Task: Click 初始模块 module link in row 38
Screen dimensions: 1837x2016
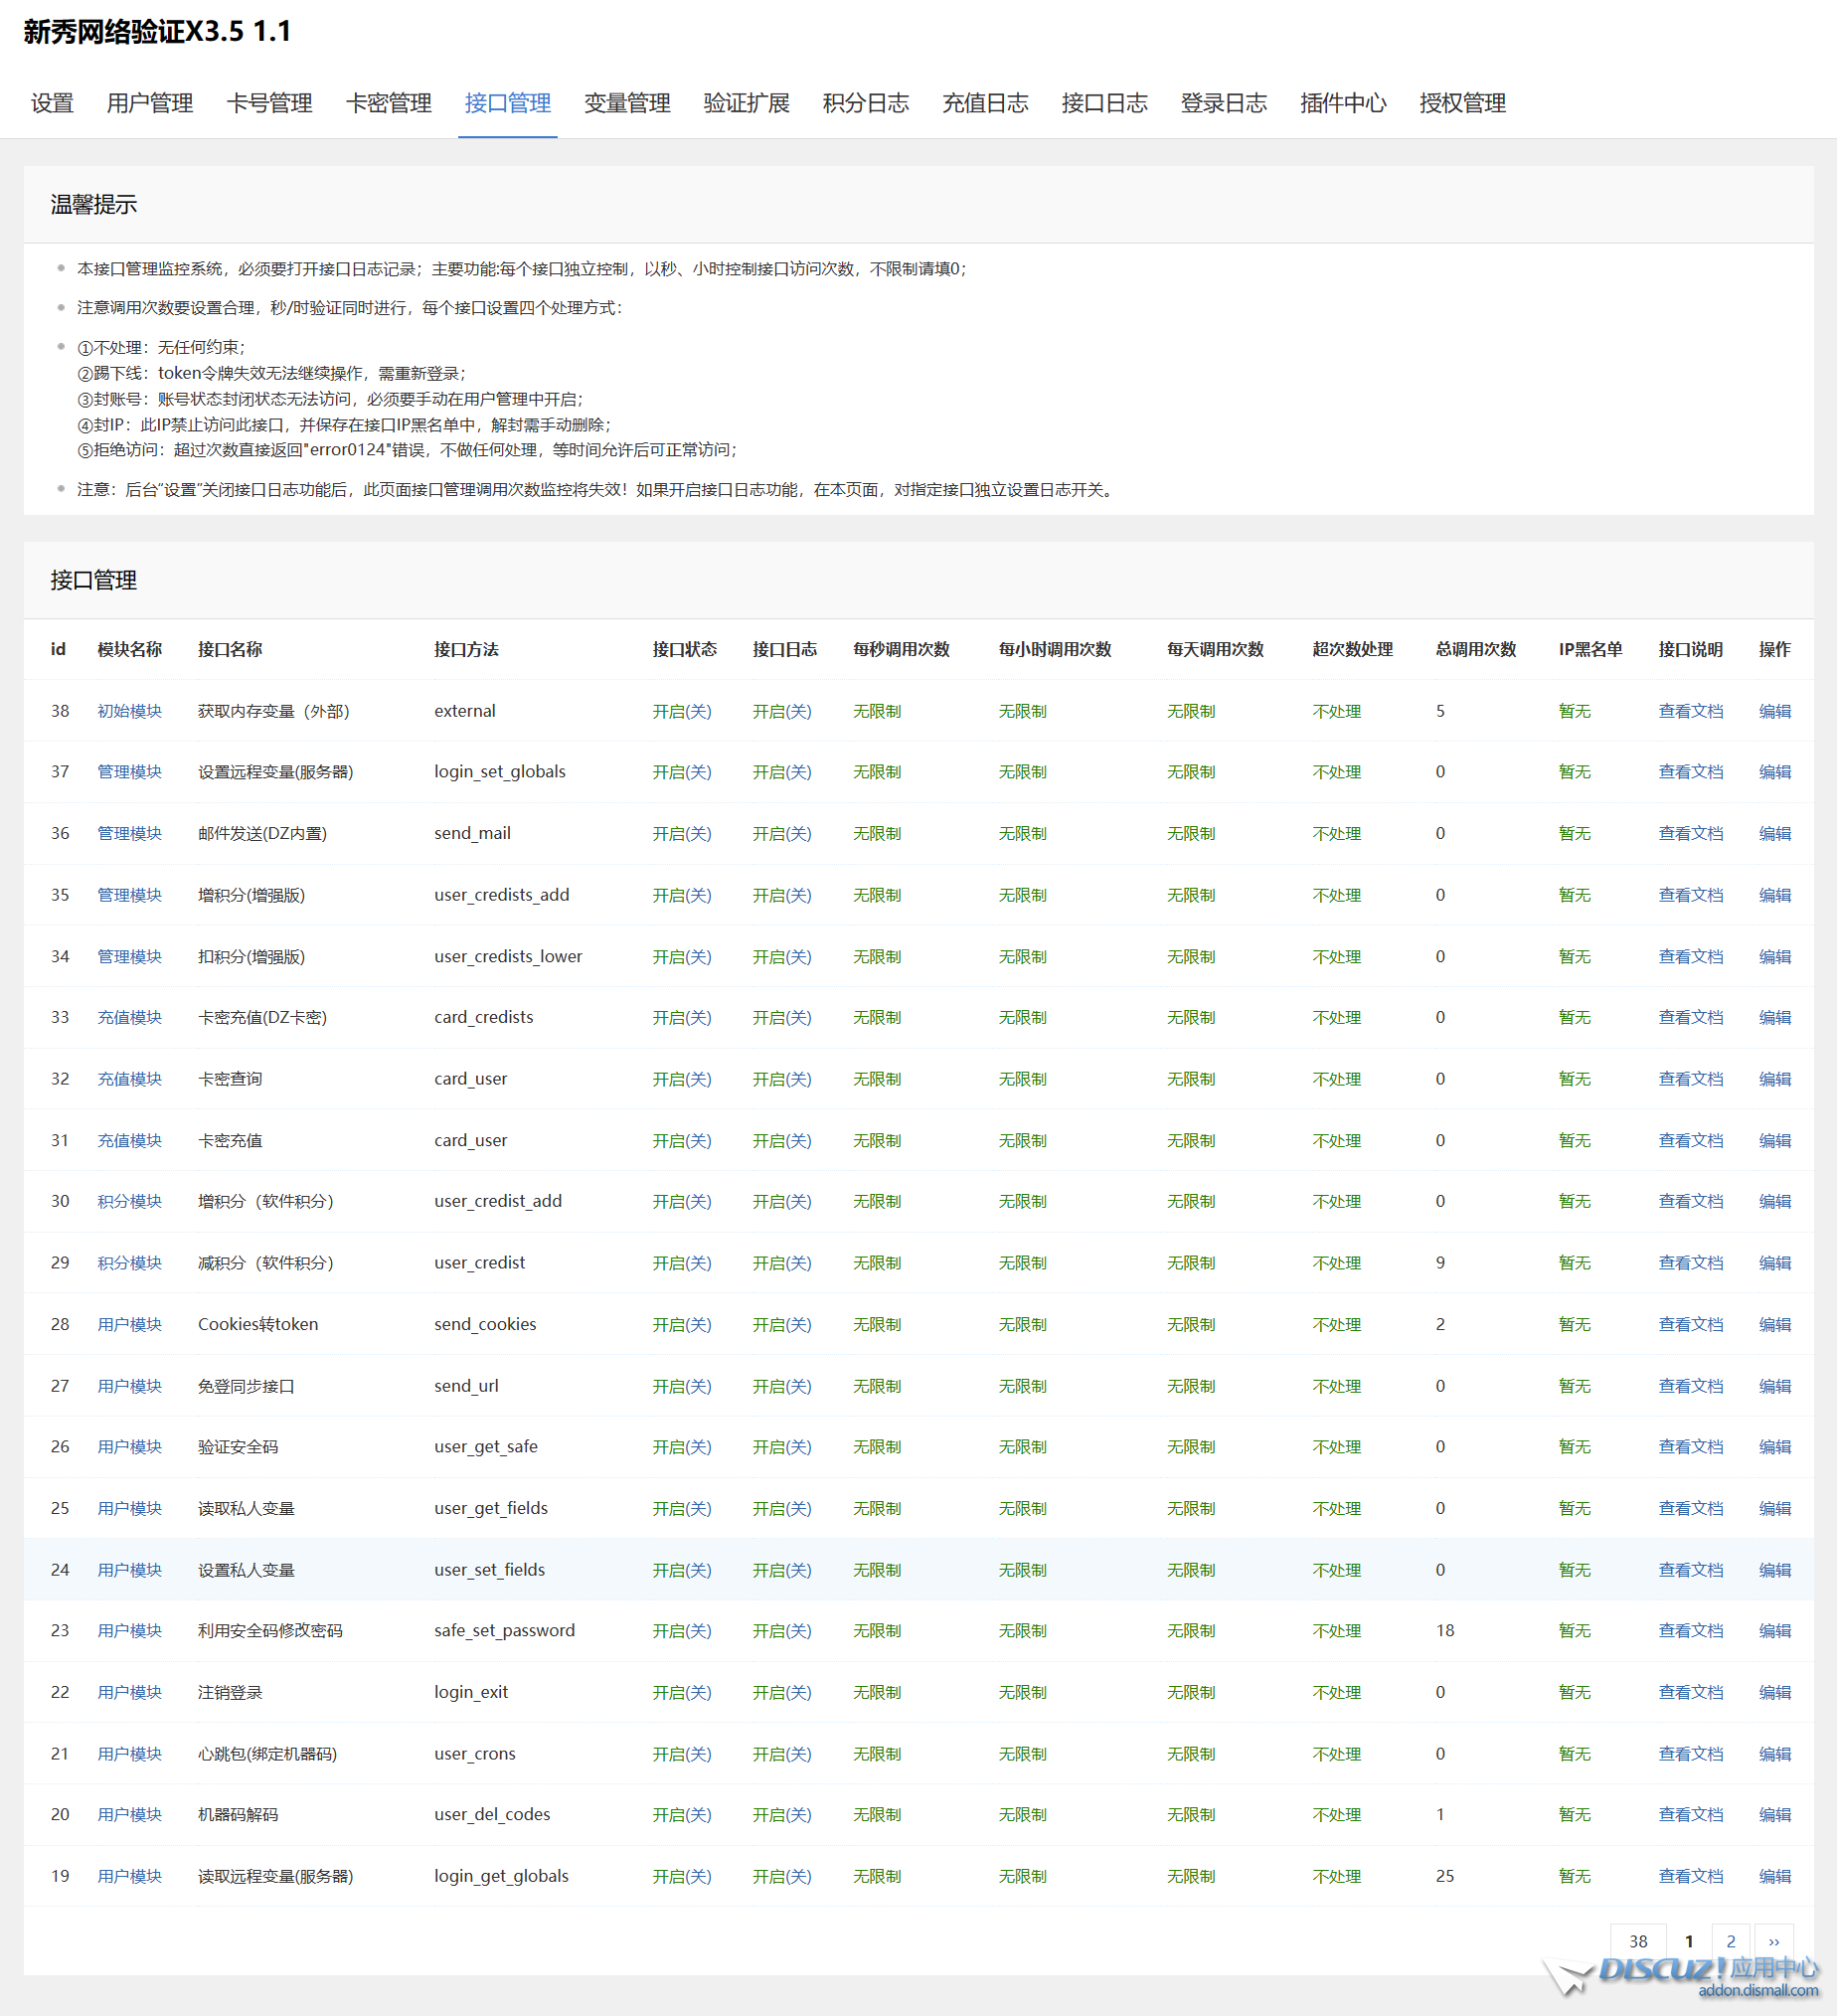Action: (129, 711)
